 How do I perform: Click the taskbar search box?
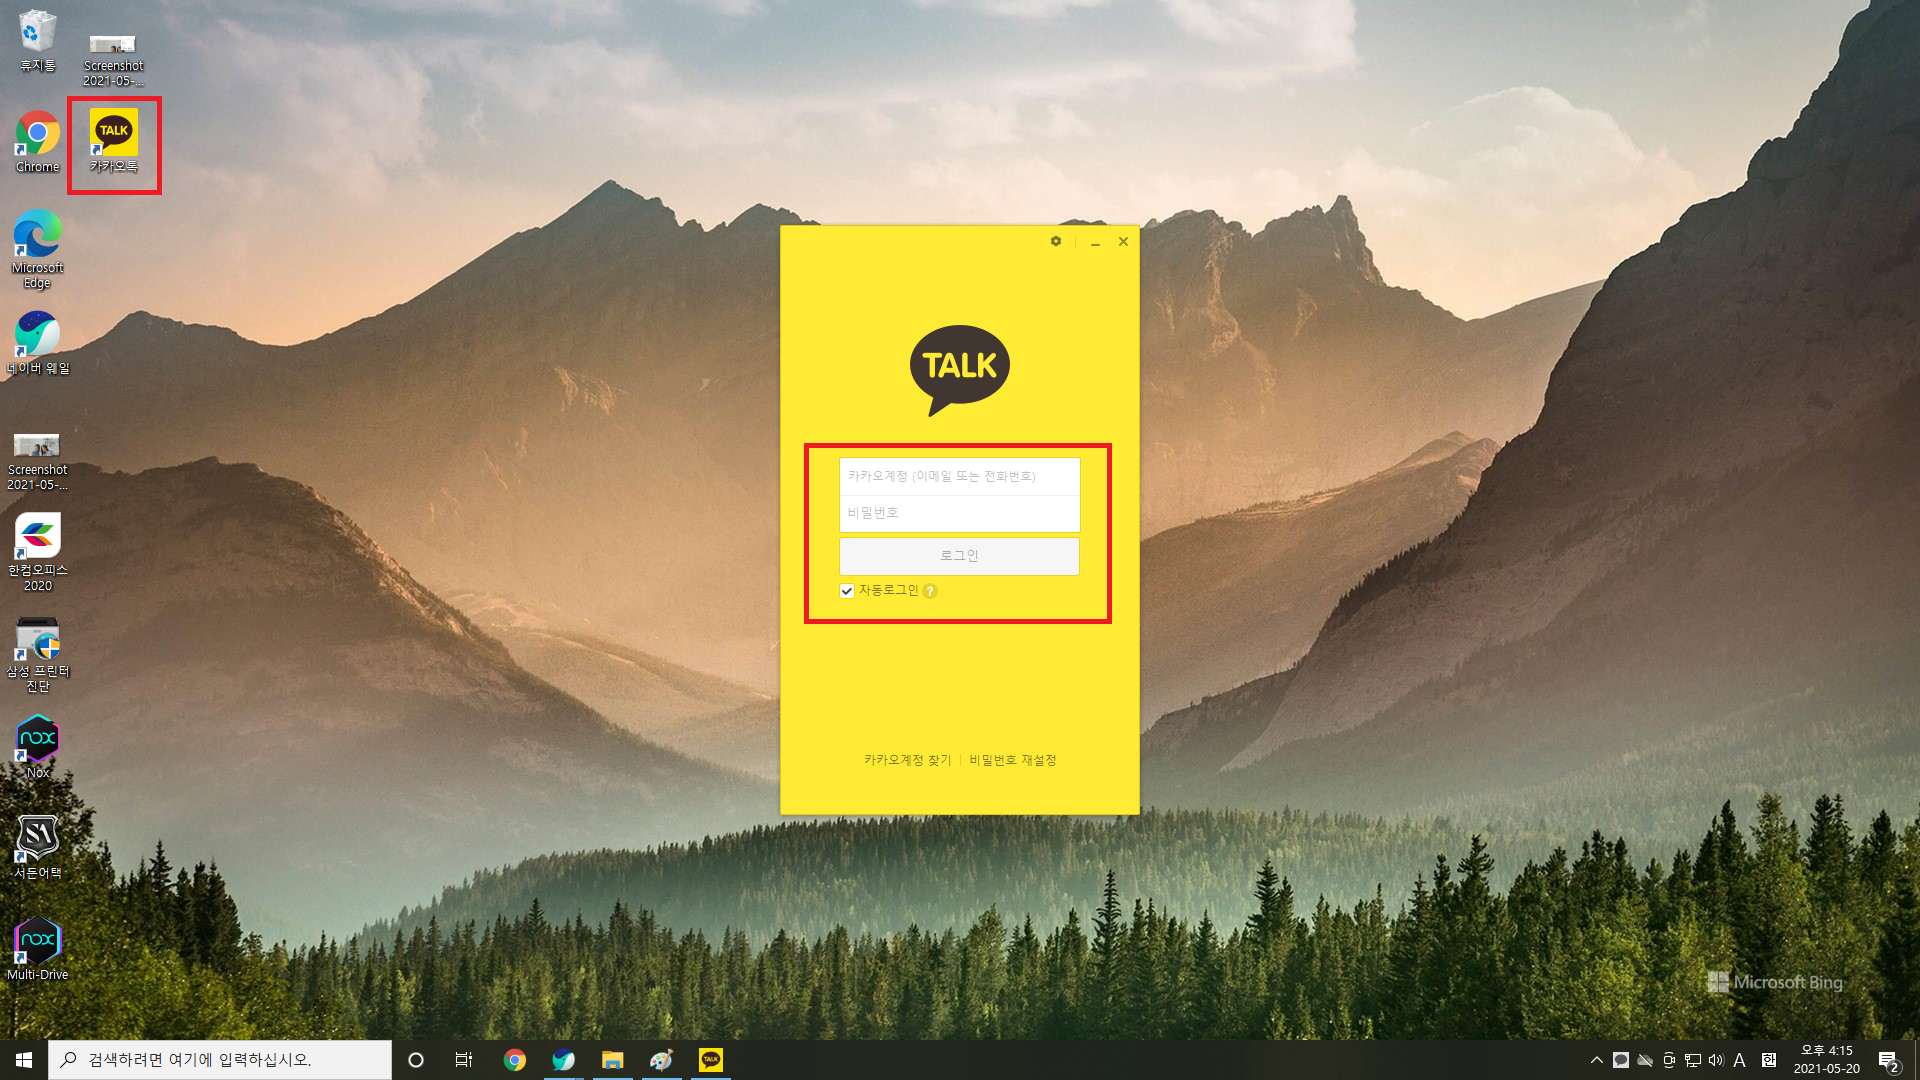[x=220, y=1060]
